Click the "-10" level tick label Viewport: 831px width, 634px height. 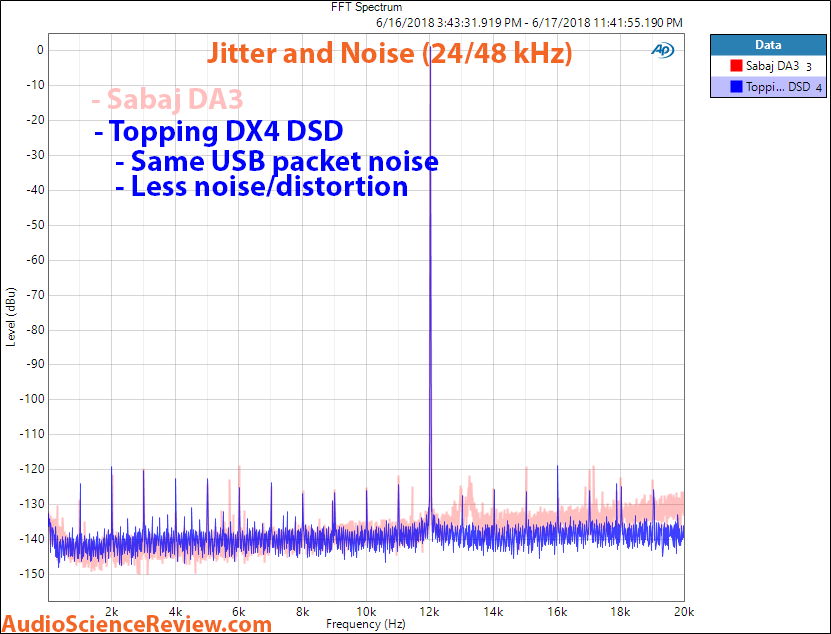tap(36, 85)
